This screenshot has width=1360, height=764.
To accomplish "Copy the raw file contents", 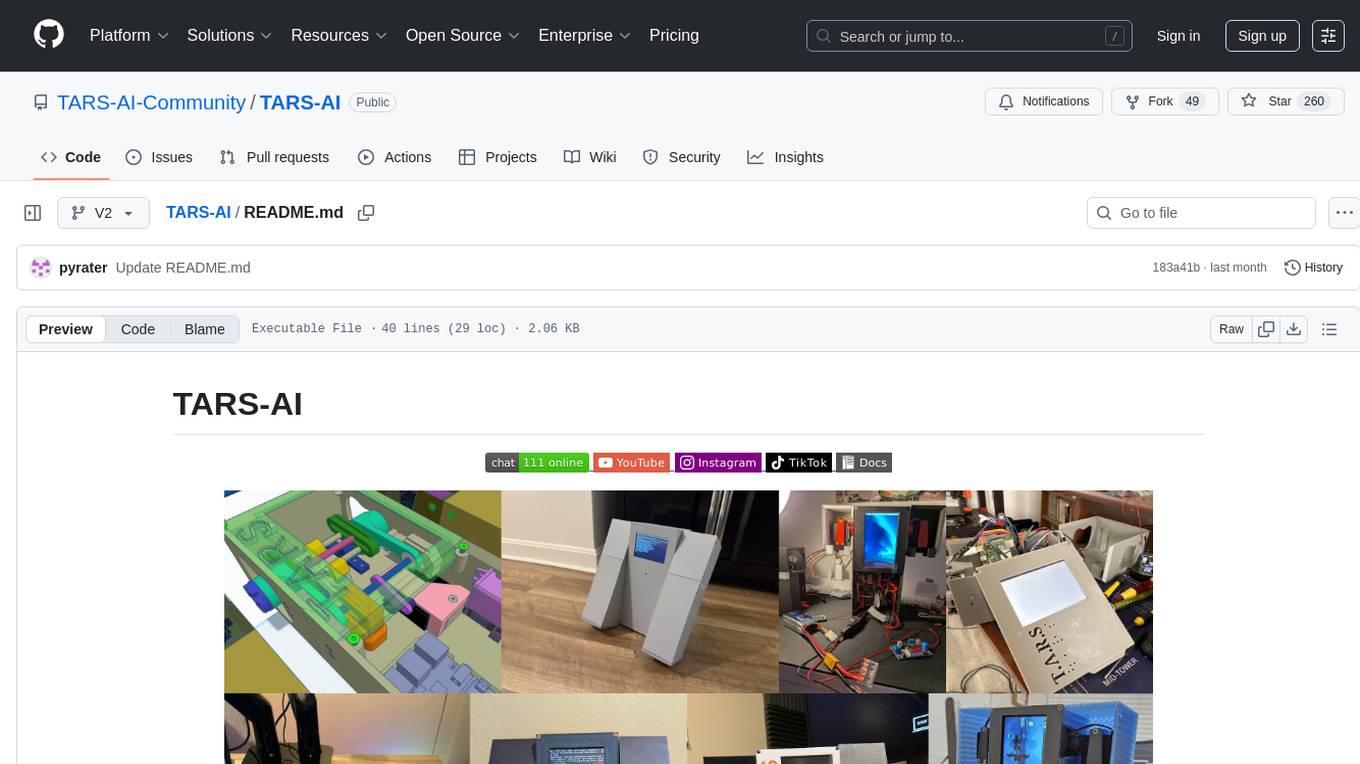I will coord(1266,329).
